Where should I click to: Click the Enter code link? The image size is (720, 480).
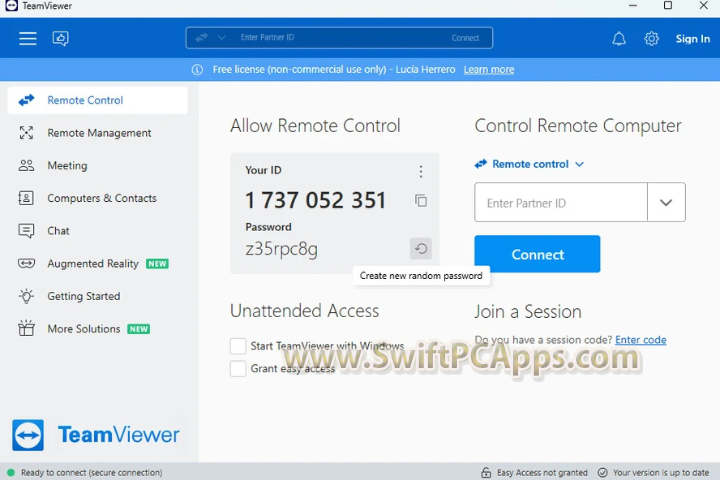[x=641, y=340]
